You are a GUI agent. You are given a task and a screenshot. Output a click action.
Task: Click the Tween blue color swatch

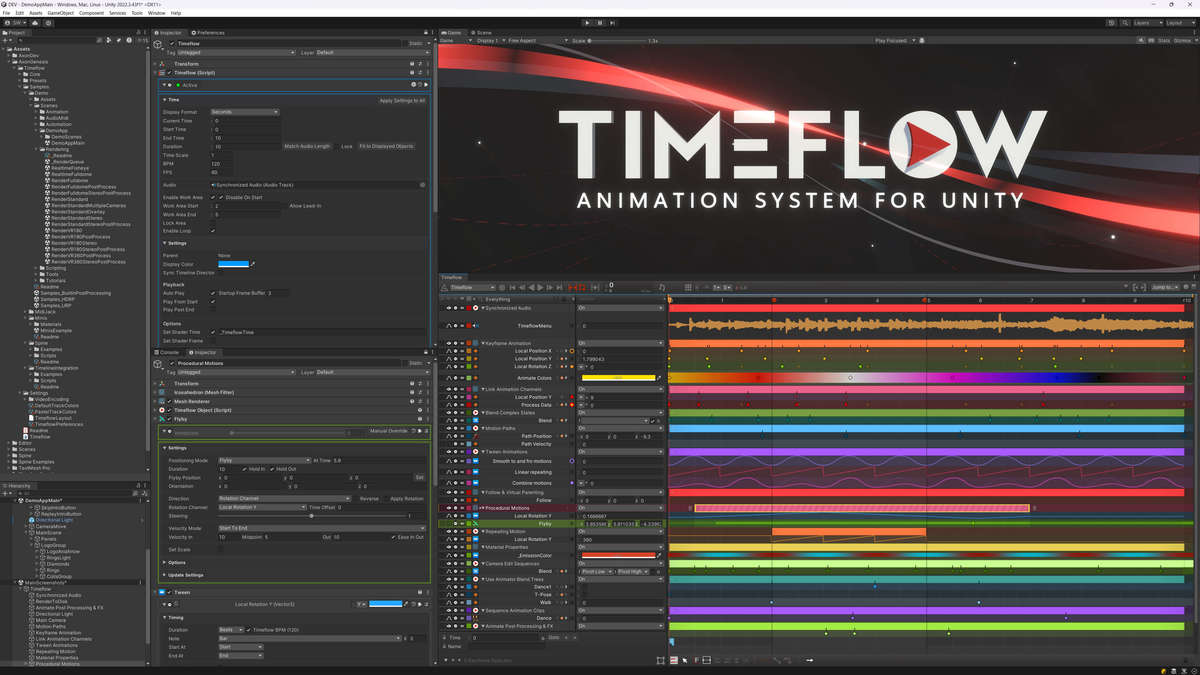point(385,604)
